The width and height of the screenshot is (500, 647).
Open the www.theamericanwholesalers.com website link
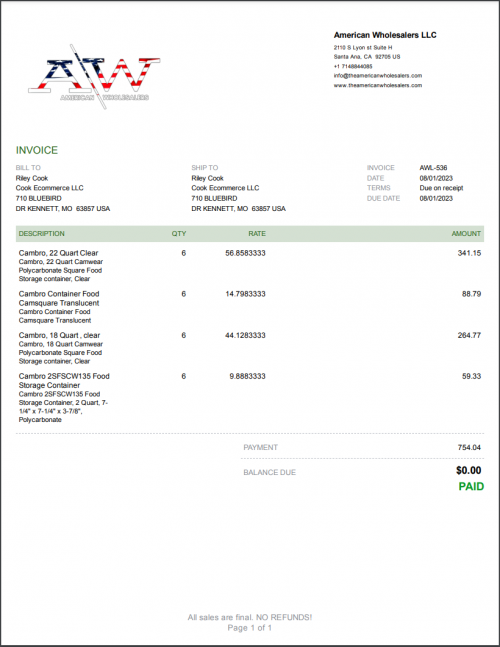[x=377, y=85]
